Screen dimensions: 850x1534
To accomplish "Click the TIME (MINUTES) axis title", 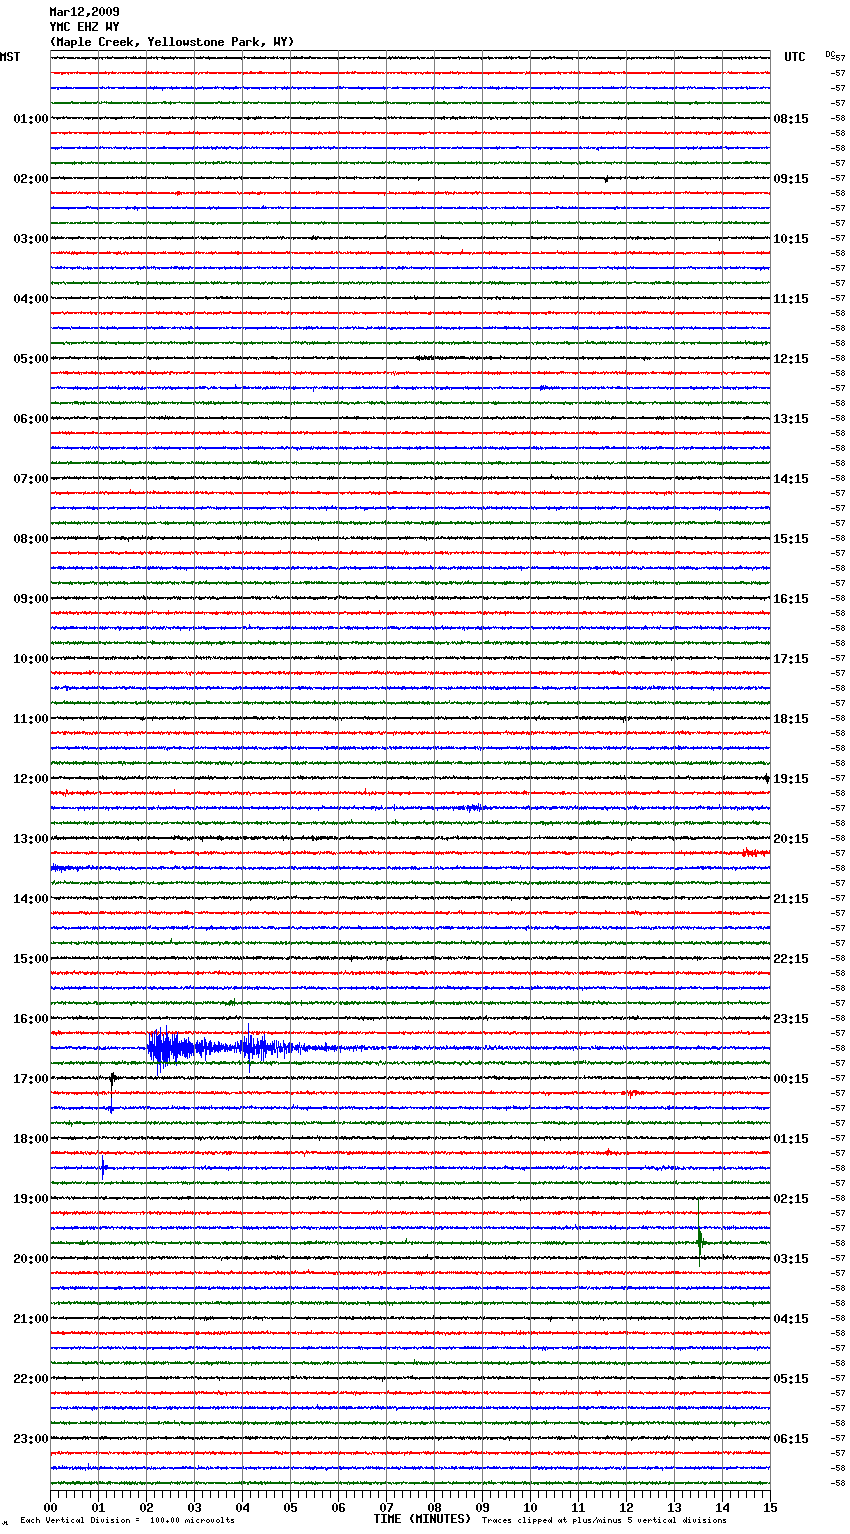I will (x=422, y=1519).
